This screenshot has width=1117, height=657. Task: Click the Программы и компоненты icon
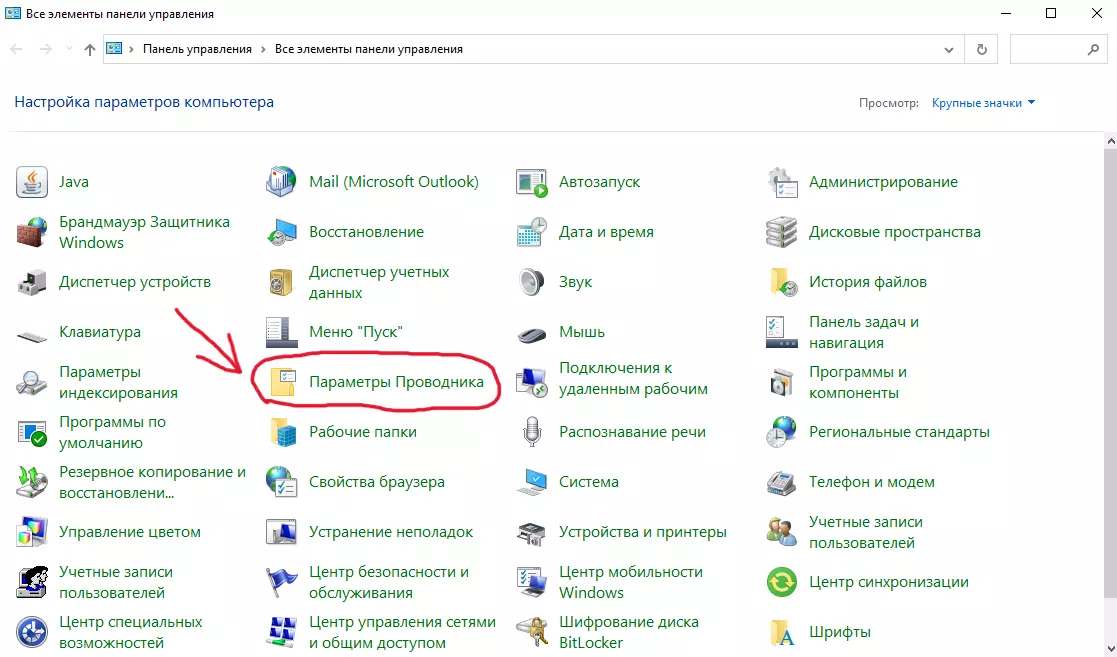(x=781, y=383)
